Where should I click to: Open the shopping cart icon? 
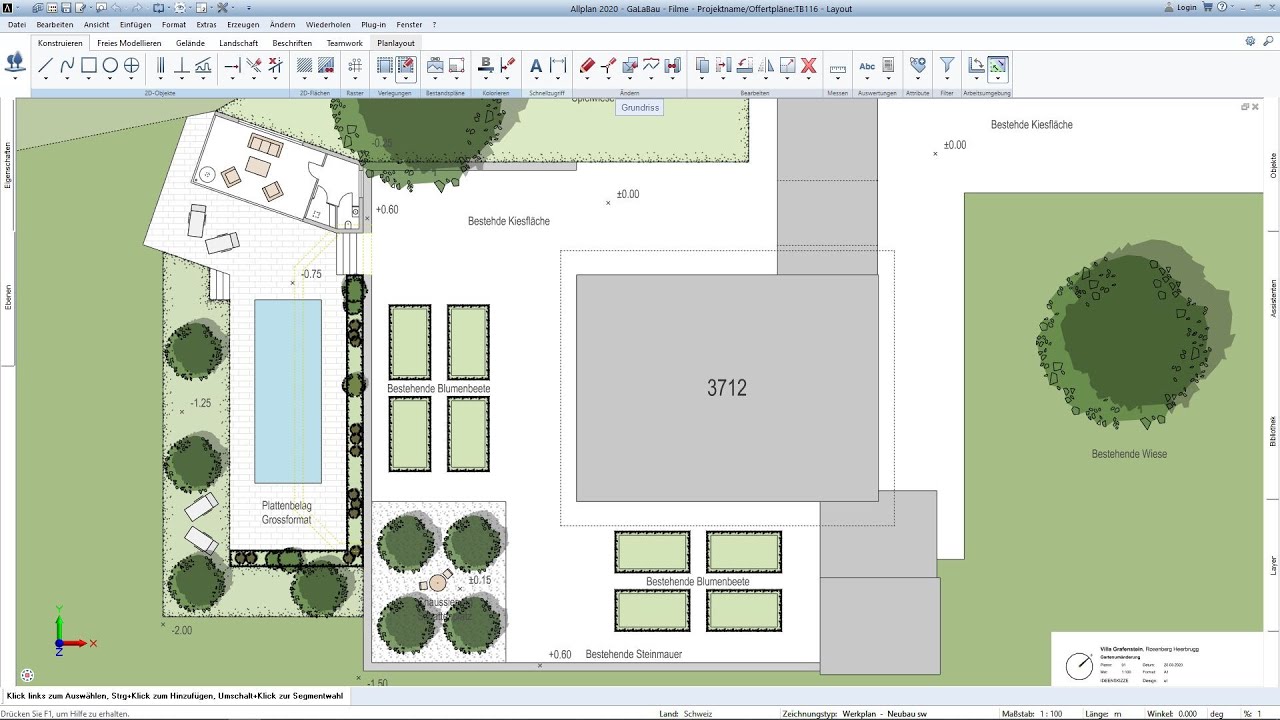click(x=1208, y=7)
